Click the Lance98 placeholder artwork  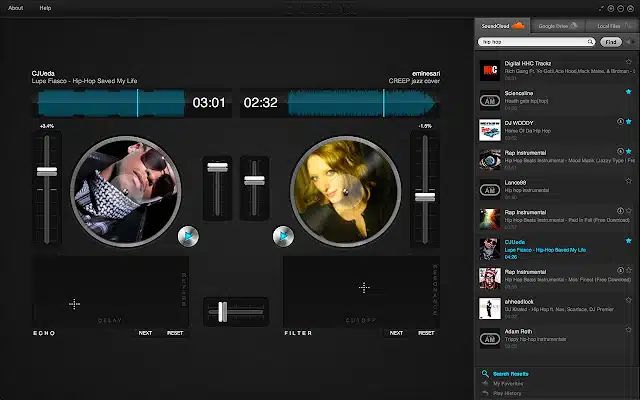click(x=490, y=189)
